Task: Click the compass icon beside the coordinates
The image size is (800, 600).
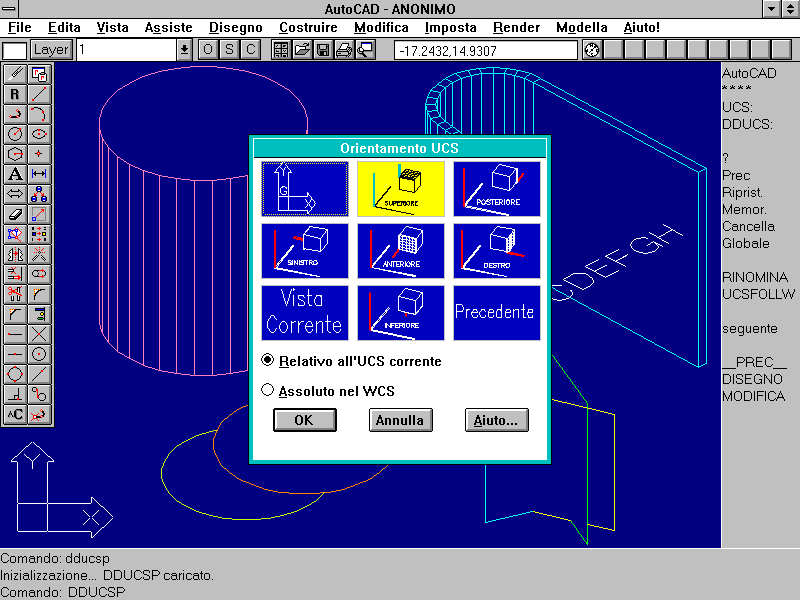Action: 592,50
